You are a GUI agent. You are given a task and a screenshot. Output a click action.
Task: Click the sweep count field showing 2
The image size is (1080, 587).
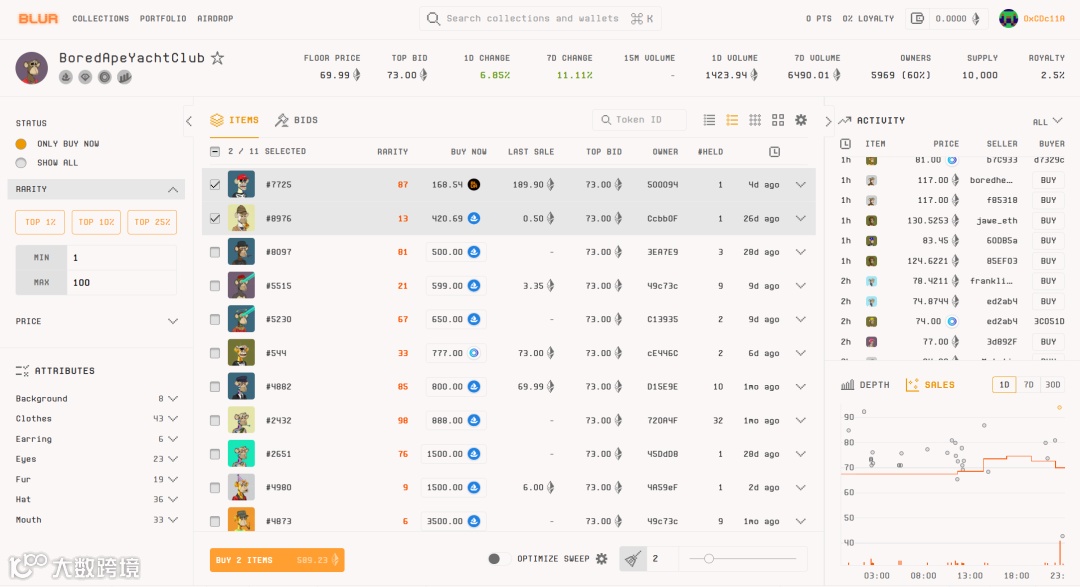663,559
